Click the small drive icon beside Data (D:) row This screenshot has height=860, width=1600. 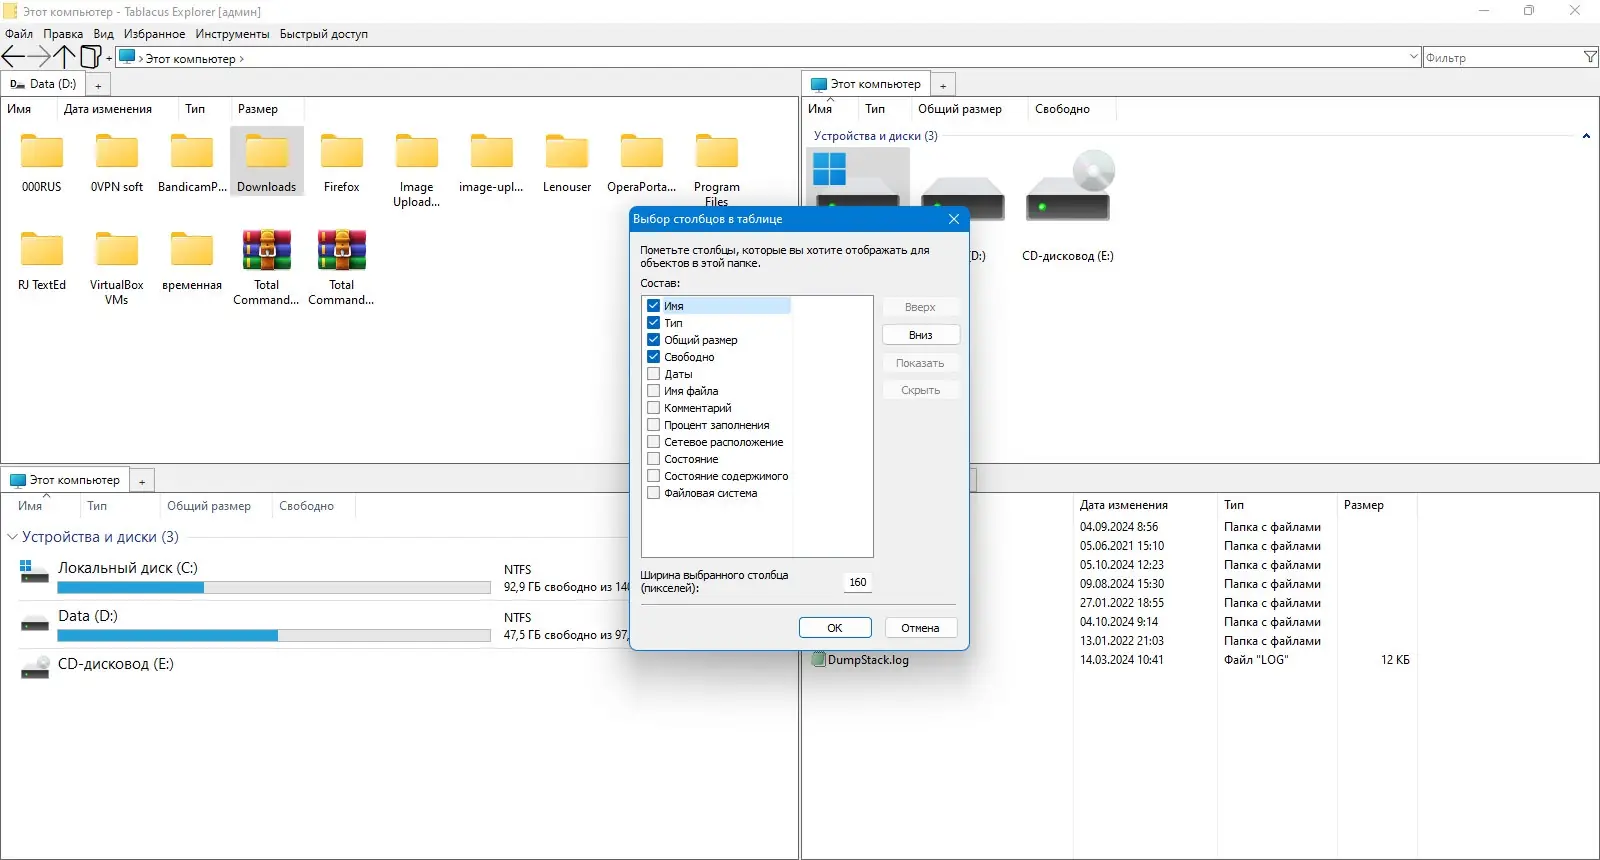tap(34, 624)
